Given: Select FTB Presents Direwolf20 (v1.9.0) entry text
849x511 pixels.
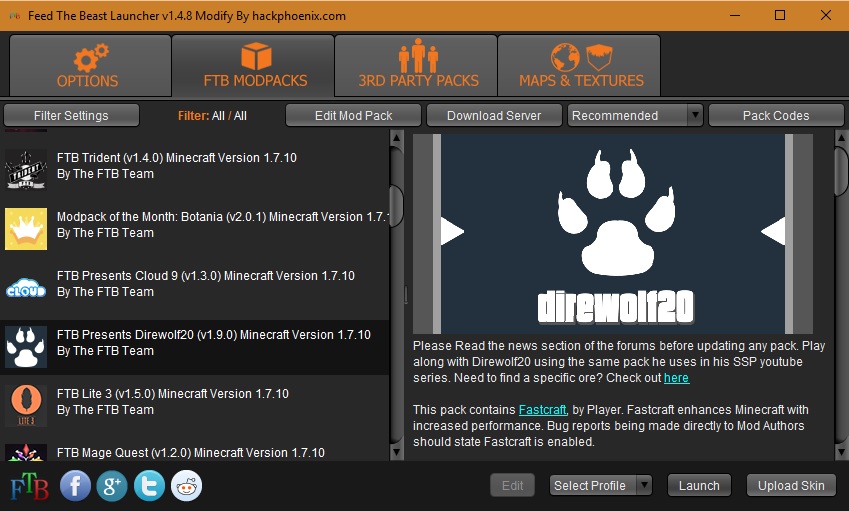Looking at the screenshot, I should 214,343.
